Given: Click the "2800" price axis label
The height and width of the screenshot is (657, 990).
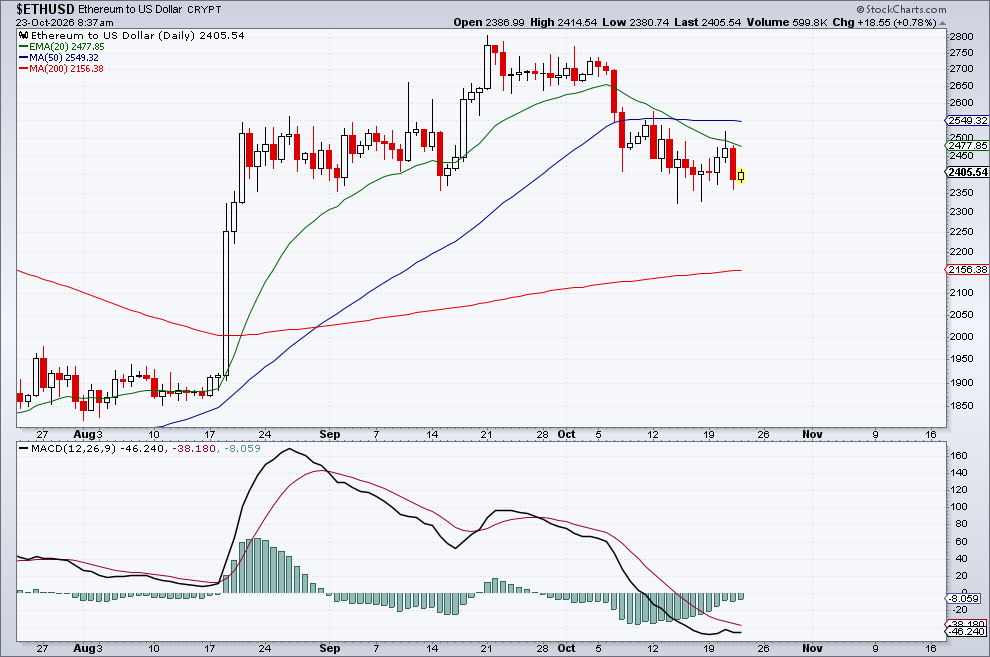Looking at the screenshot, I should [x=961, y=36].
